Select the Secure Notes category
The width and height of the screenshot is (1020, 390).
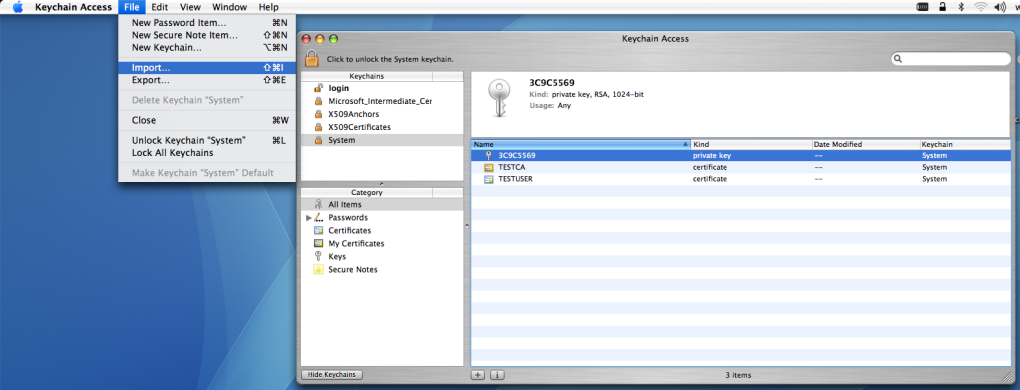[382, 269]
